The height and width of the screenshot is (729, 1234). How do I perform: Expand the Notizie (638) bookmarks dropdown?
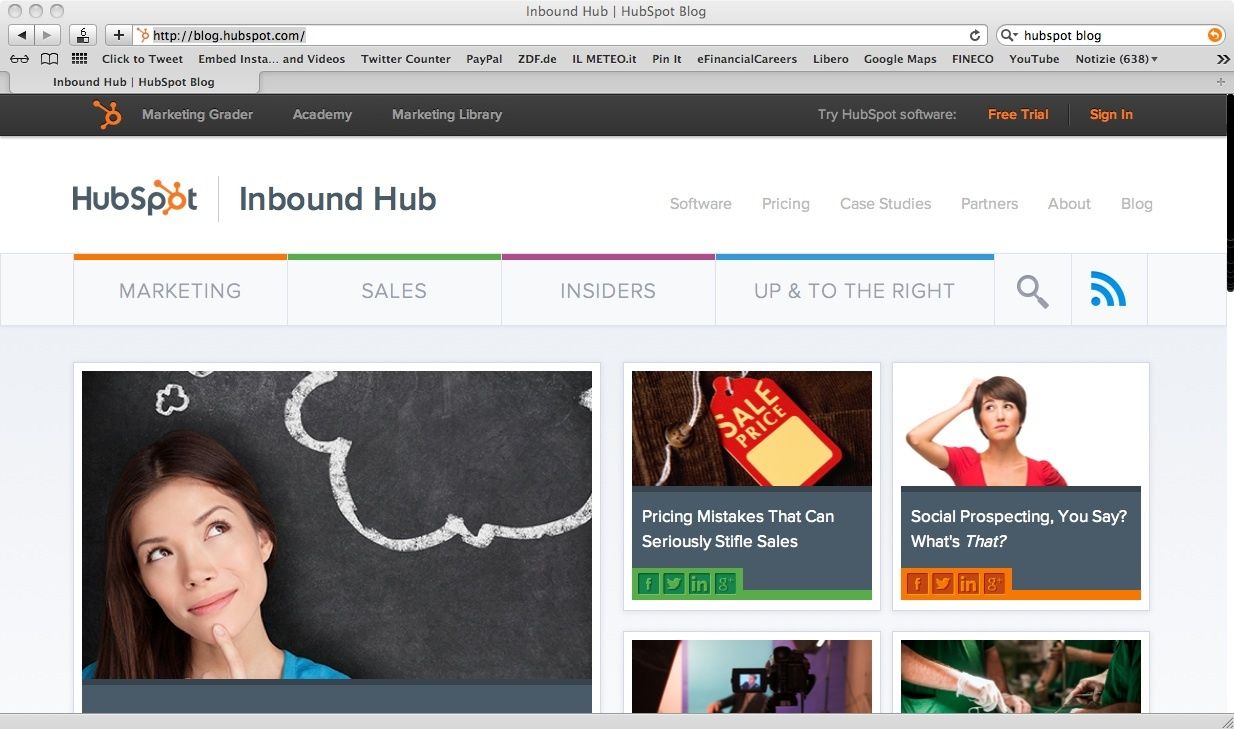[1117, 59]
